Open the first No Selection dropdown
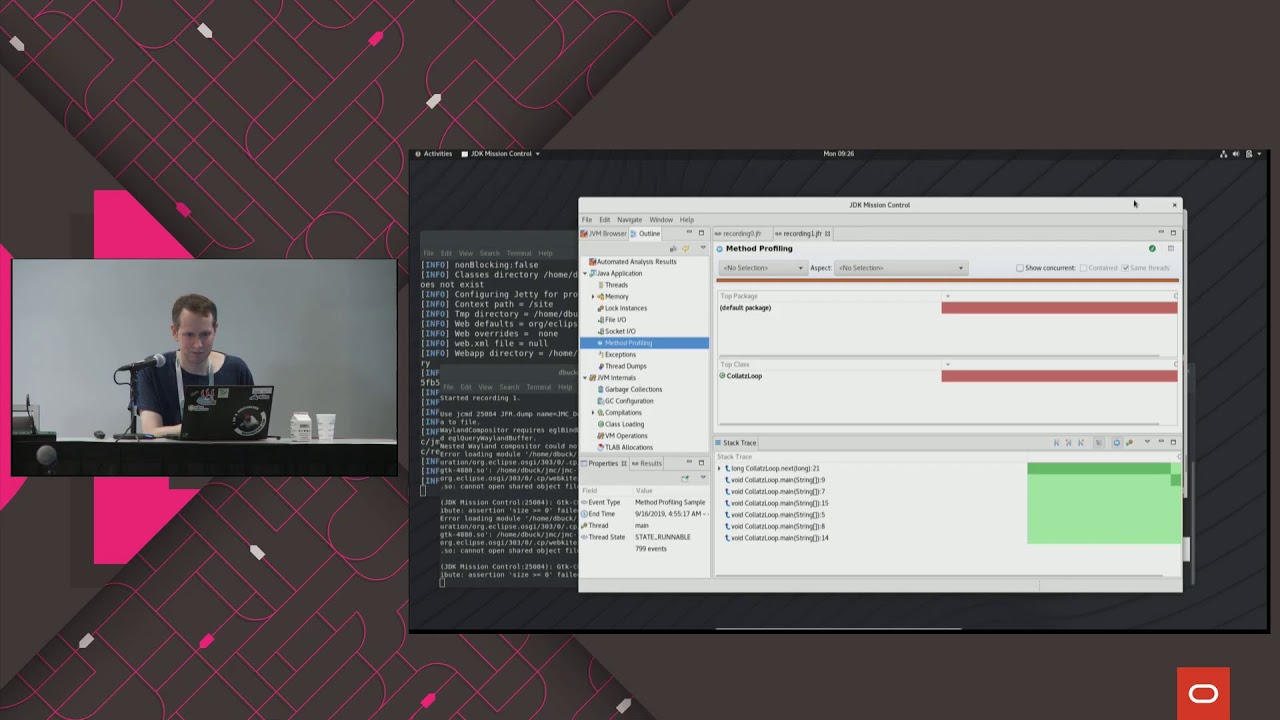The width and height of the screenshot is (1280, 720). coord(763,268)
